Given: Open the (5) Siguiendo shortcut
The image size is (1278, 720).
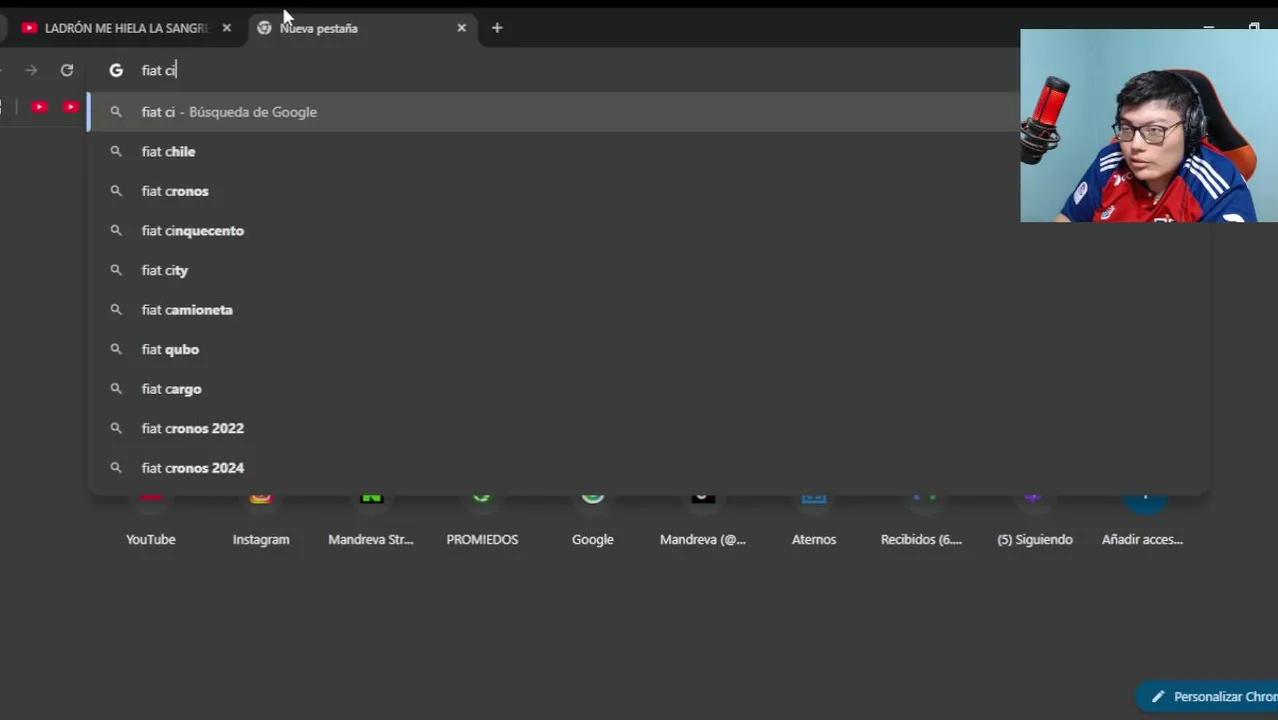Looking at the screenshot, I should tap(1035, 520).
